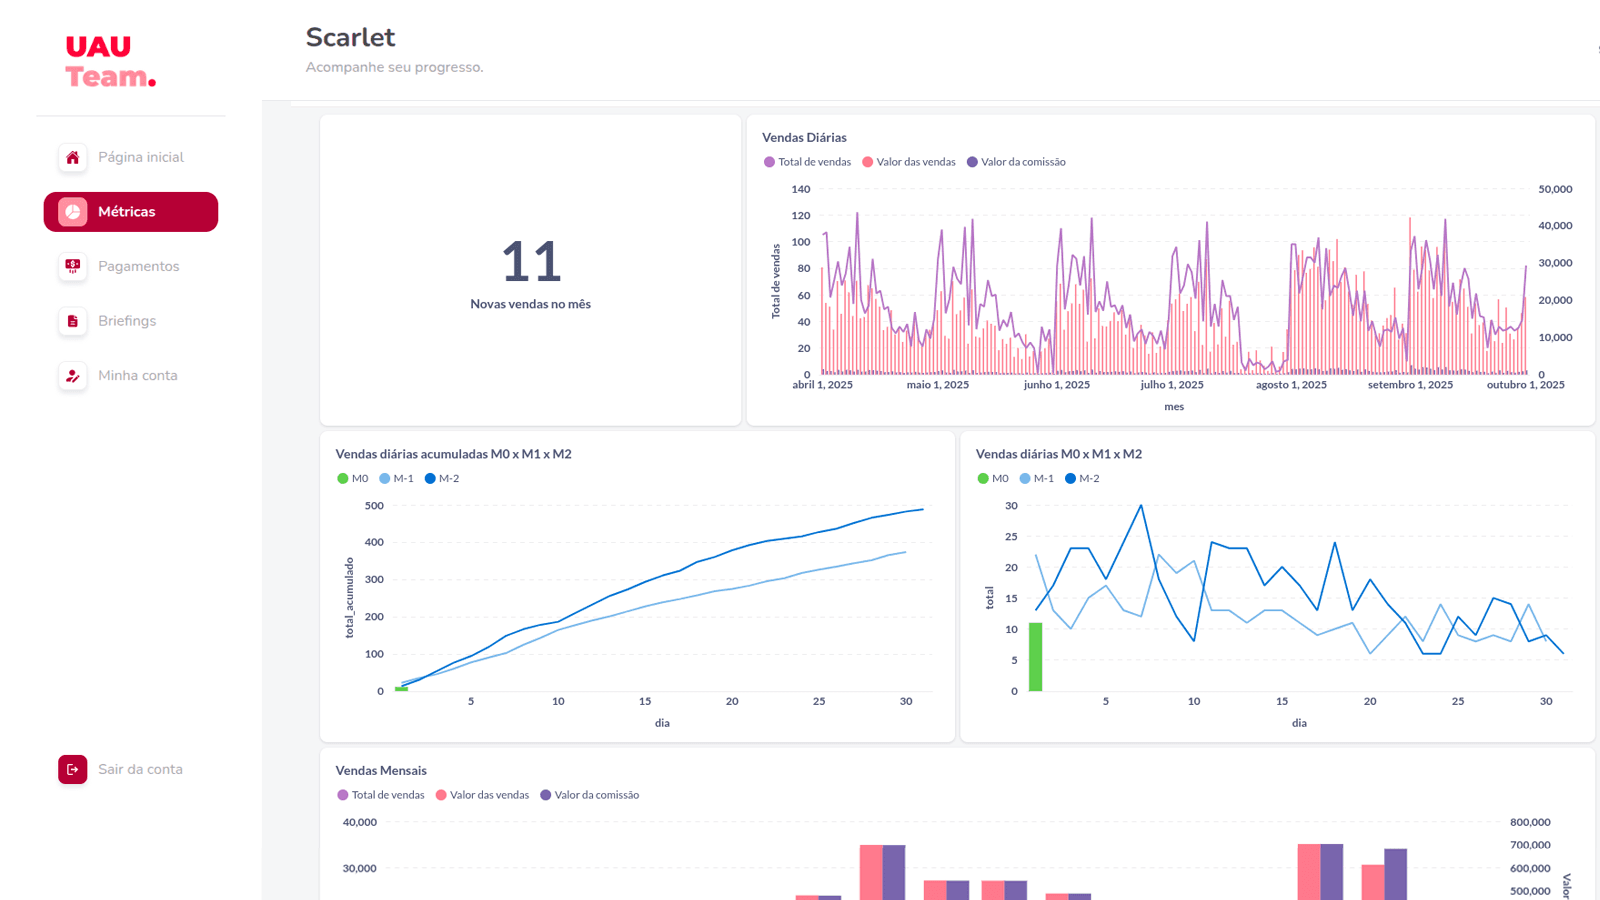Click the Minha conta user icon

pyautogui.click(x=72, y=376)
